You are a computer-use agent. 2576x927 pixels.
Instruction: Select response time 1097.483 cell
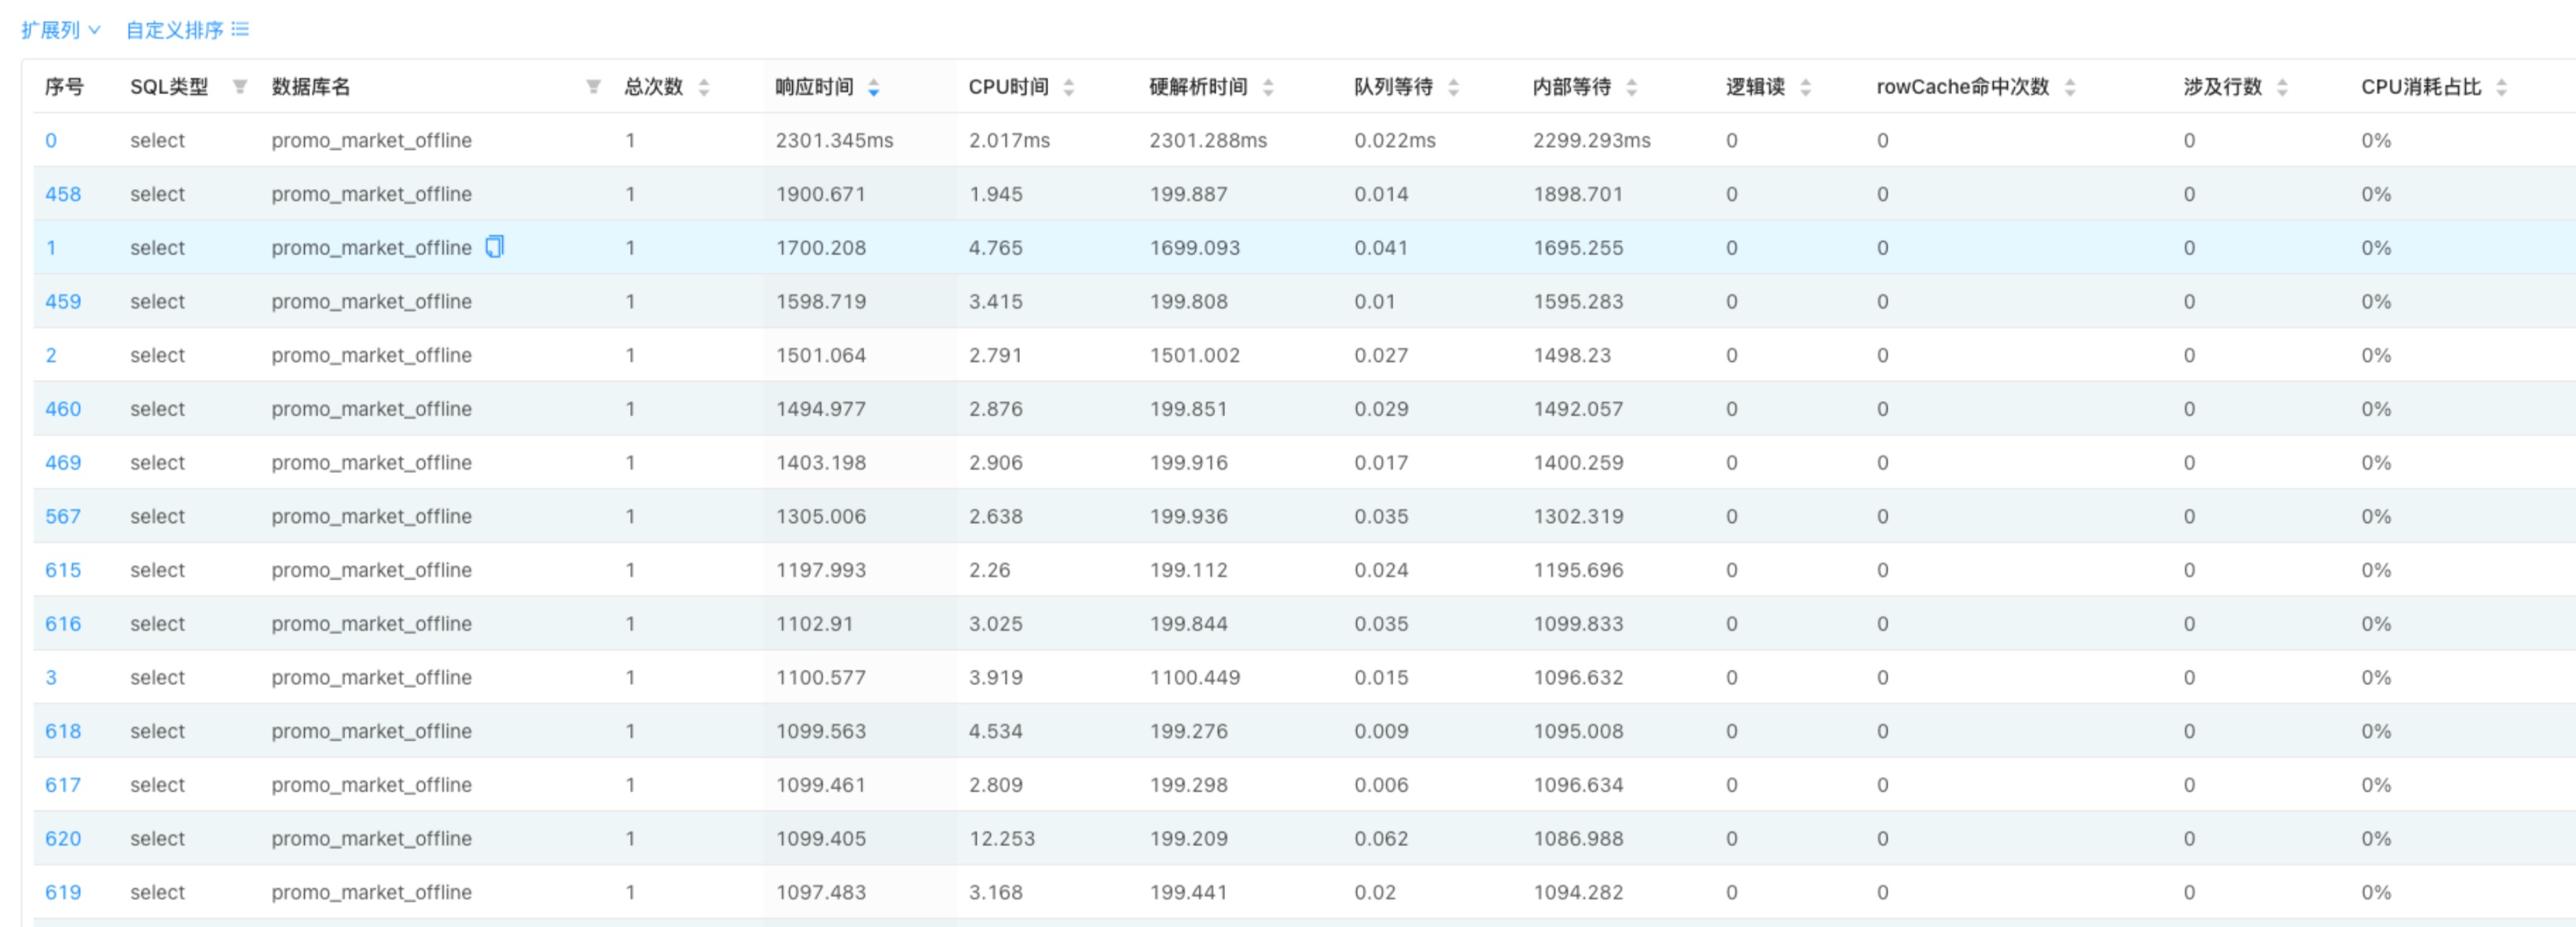coord(820,892)
